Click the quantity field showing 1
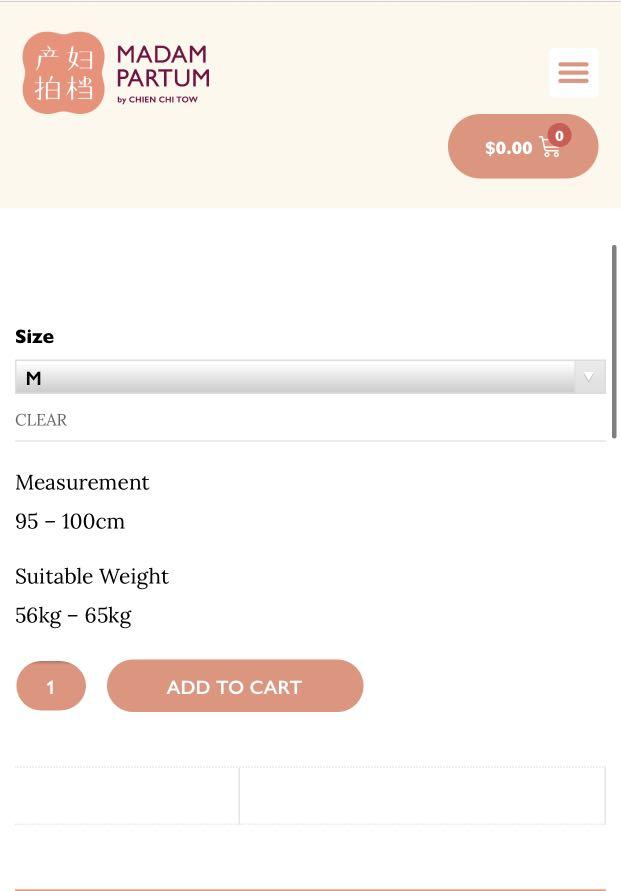Viewport: 621px width, 891px height. point(50,686)
